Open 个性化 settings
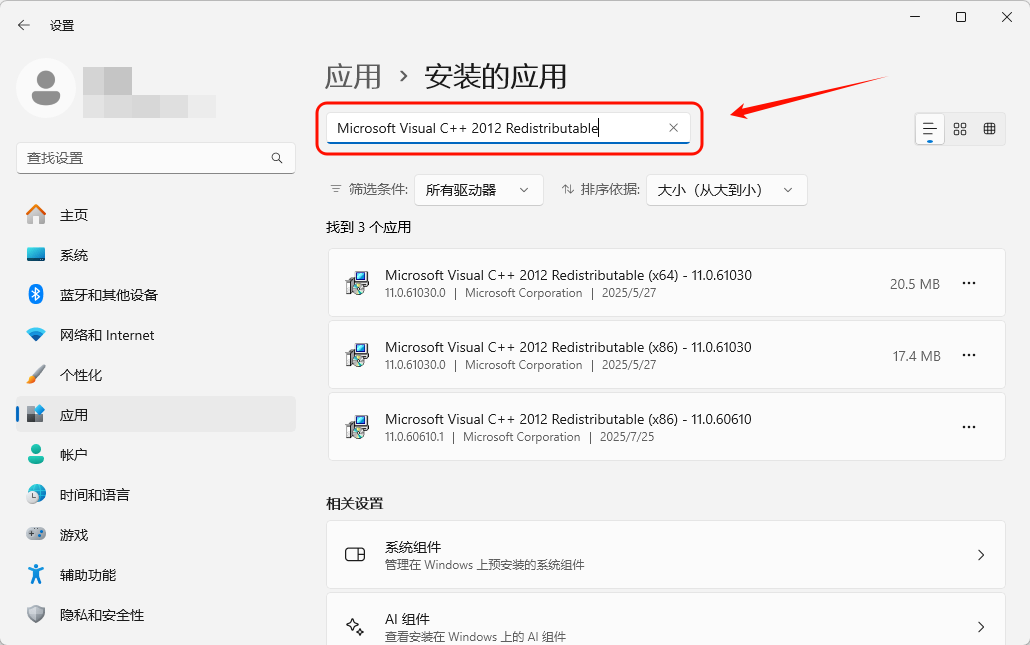1030x645 pixels. click(x=156, y=375)
